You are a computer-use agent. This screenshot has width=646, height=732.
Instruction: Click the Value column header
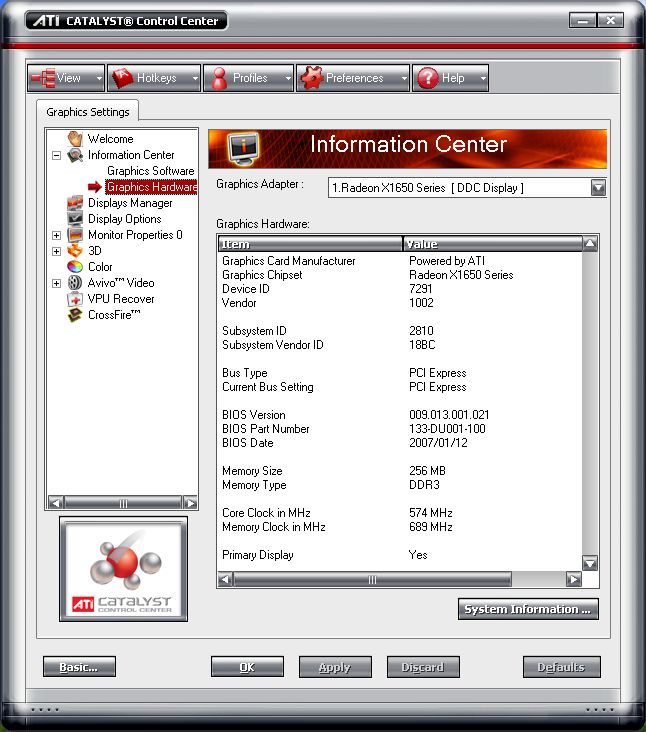coord(493,244)
